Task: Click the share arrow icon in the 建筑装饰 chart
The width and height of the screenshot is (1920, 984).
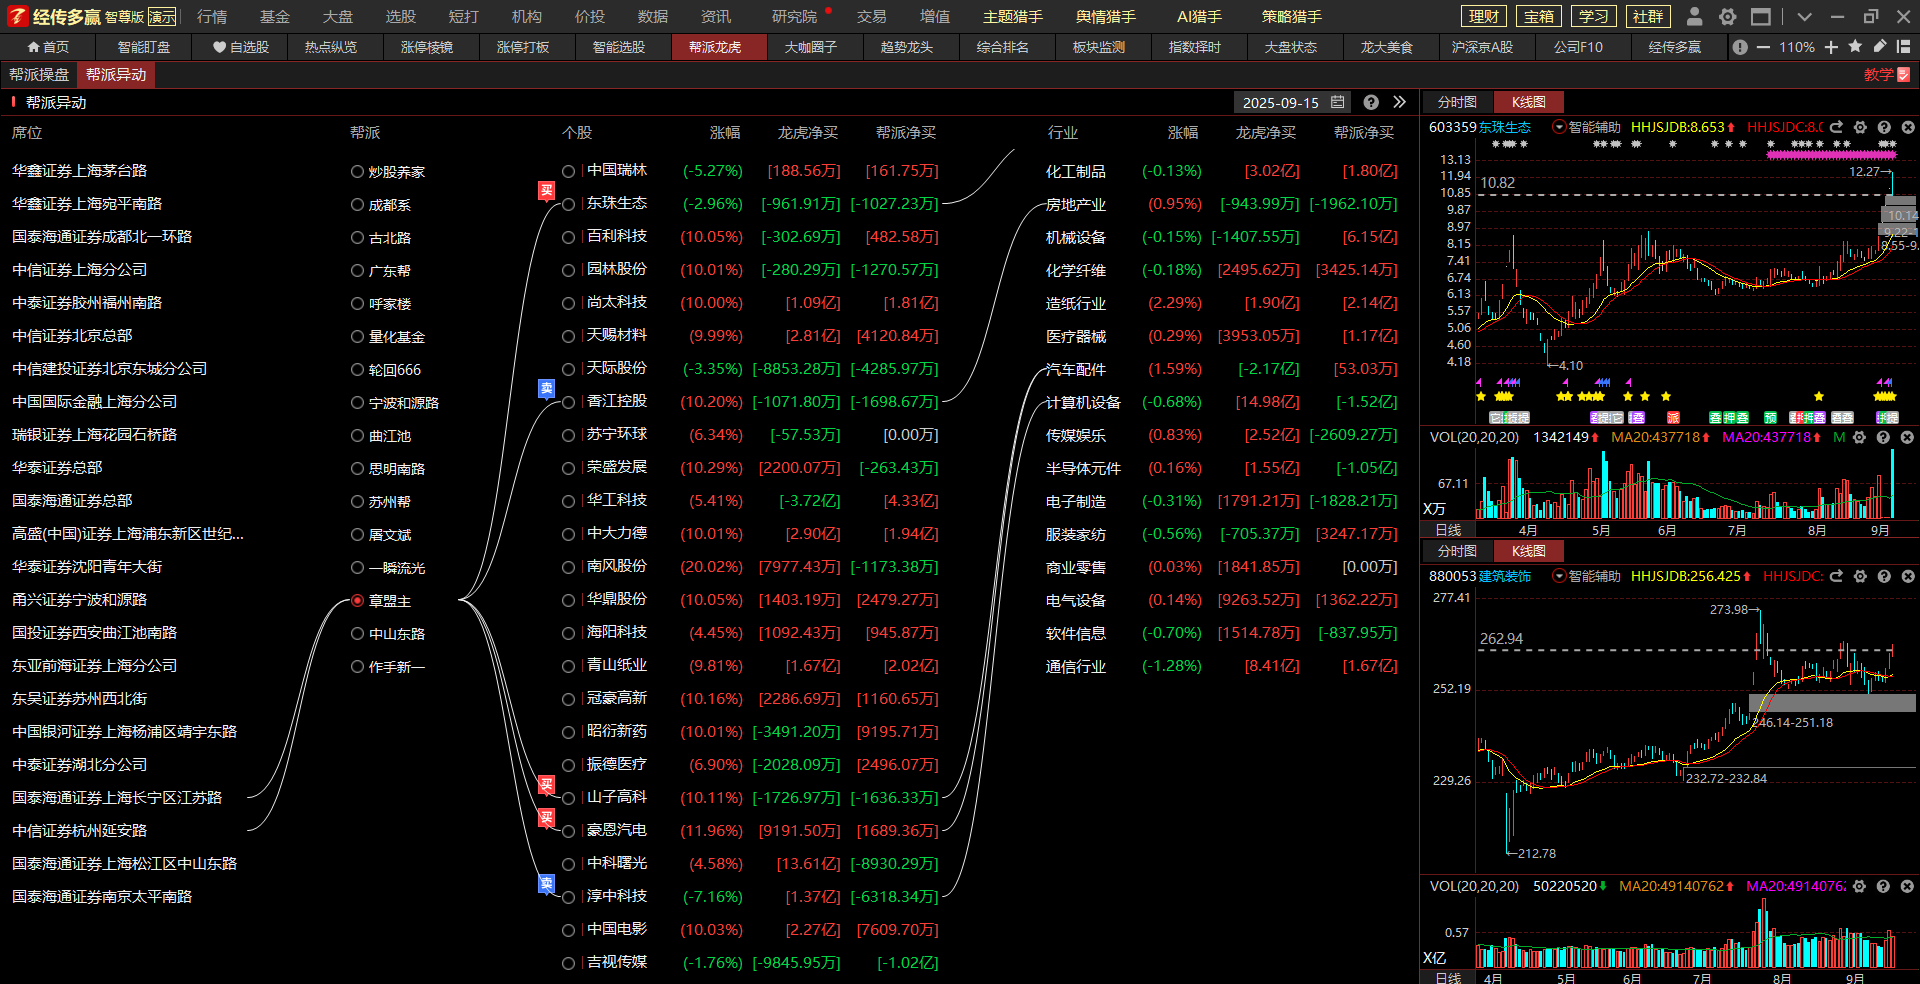Action: pyautogui.click(x=1836, y=576)
